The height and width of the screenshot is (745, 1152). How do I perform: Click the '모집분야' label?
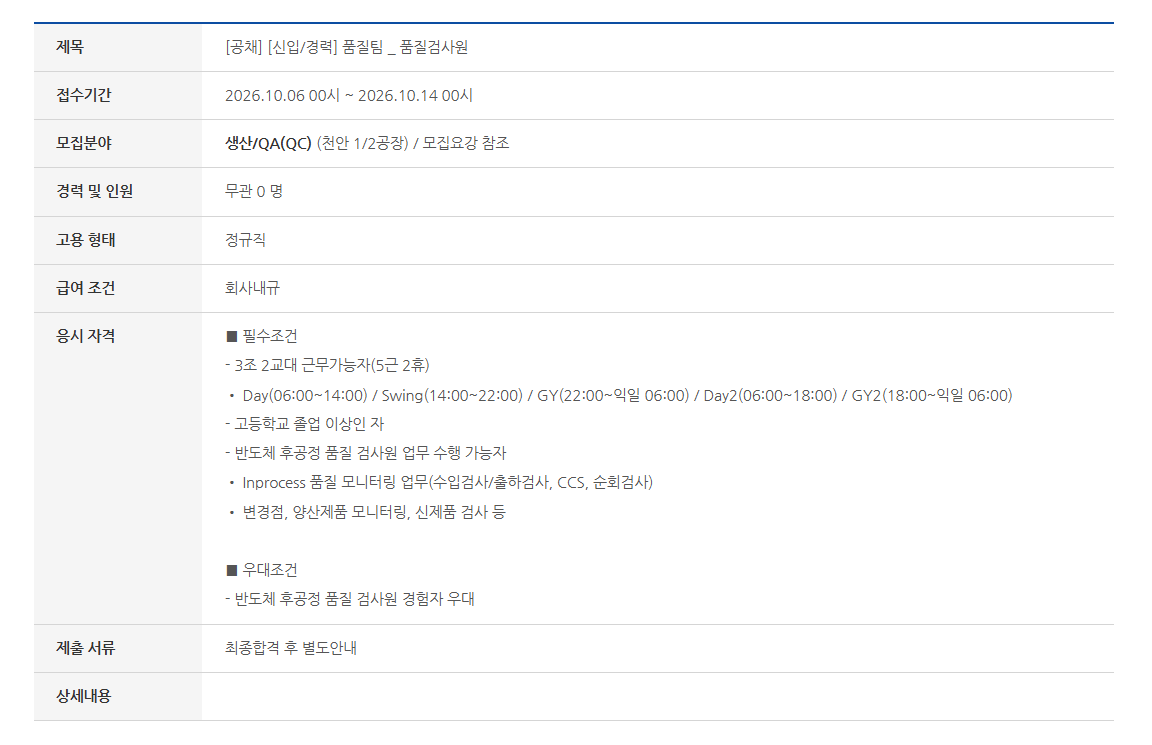pyautogui.click(x=84, y=143)
